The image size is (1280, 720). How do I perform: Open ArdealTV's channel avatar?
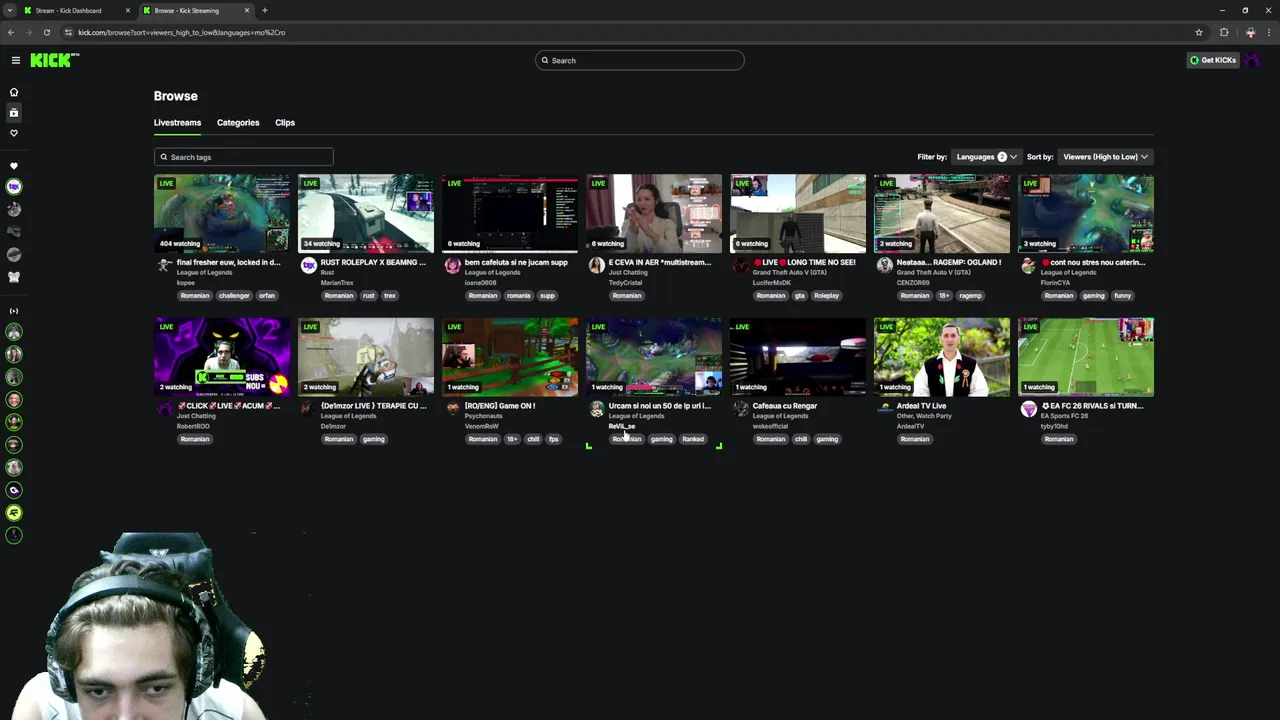(885, 409)
